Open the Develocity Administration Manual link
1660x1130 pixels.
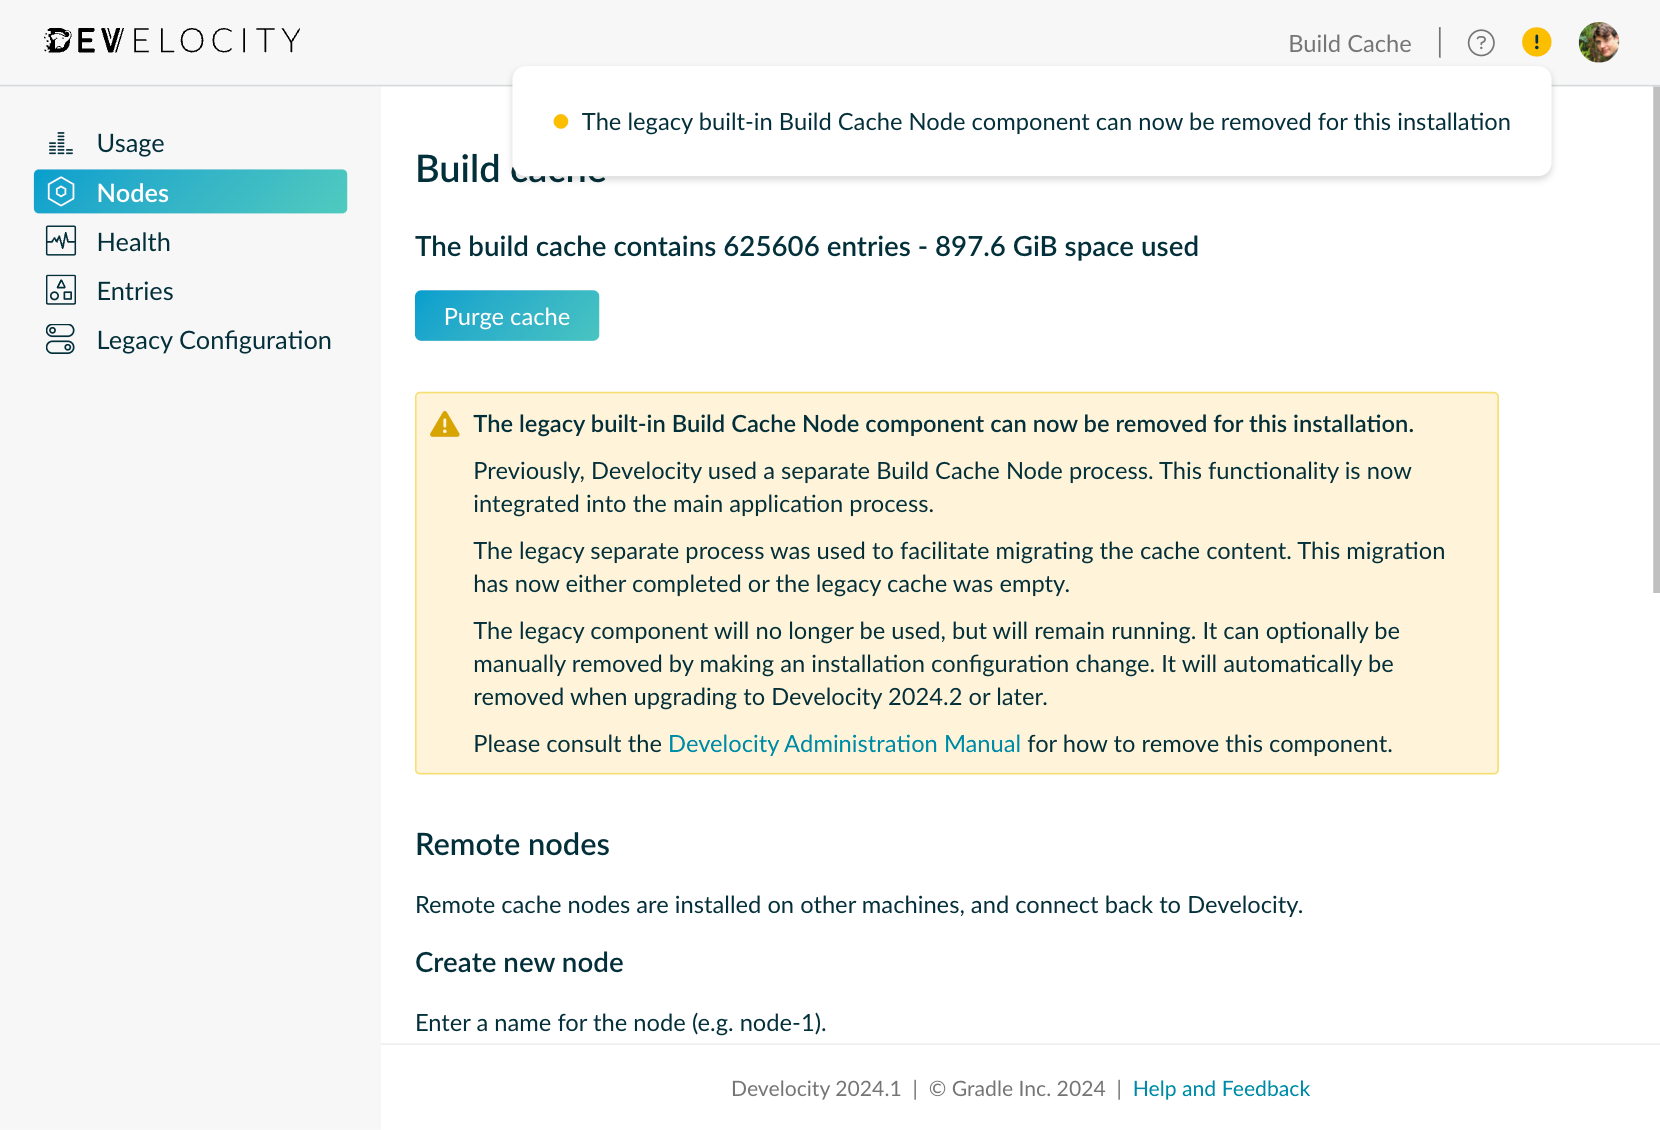pyautogui.click(x=844, y=743)
